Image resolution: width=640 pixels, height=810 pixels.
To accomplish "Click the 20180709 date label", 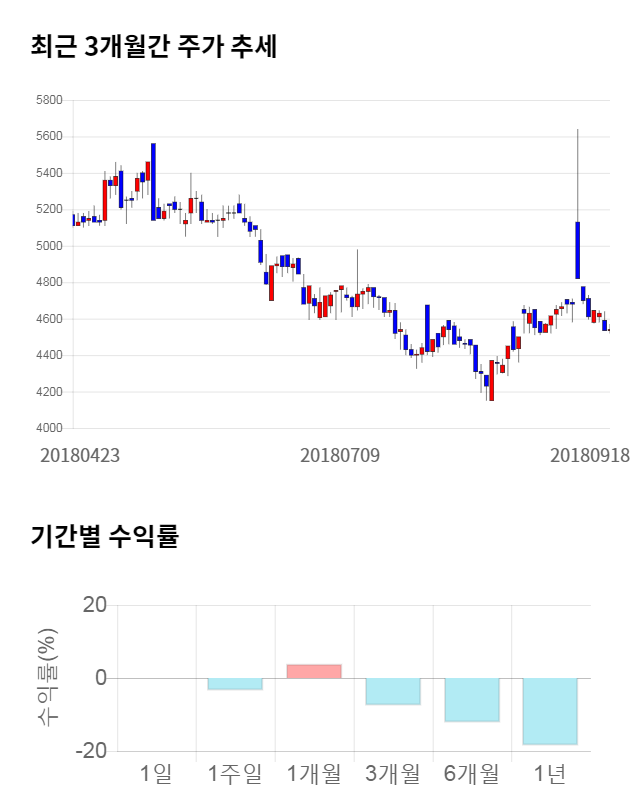I will tap(340, 455).
